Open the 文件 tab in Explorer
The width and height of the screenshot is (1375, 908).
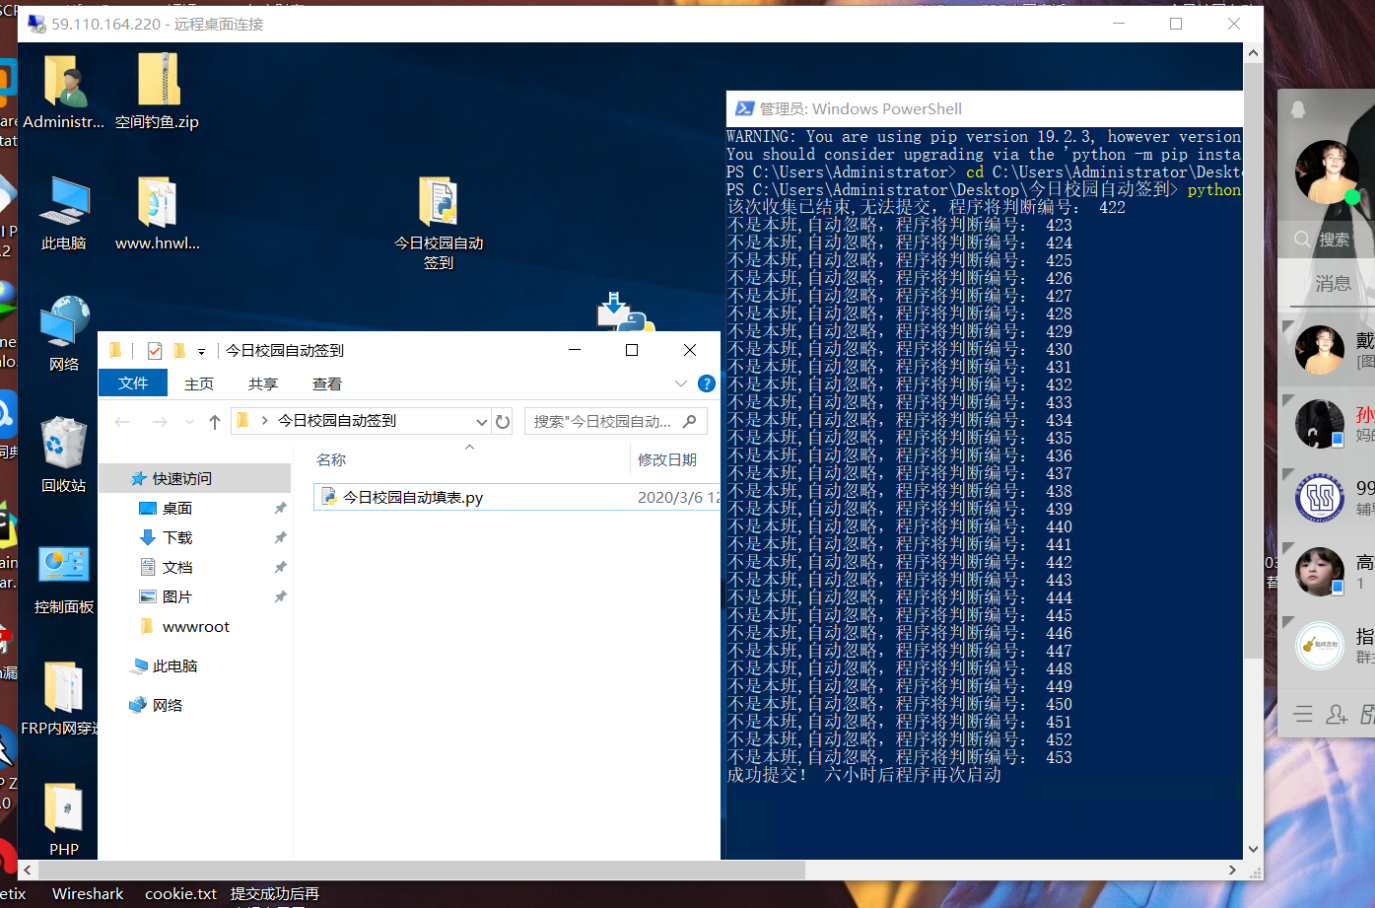[x=133, y=384]
